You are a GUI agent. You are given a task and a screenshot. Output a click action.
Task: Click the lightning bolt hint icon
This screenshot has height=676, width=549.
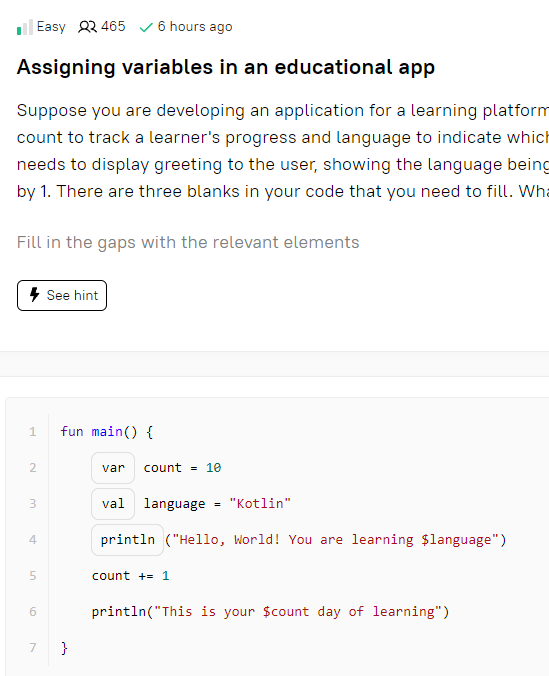35,295
